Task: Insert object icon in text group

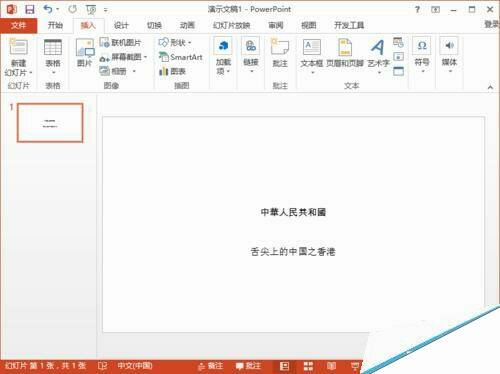Action: (398, 71)
